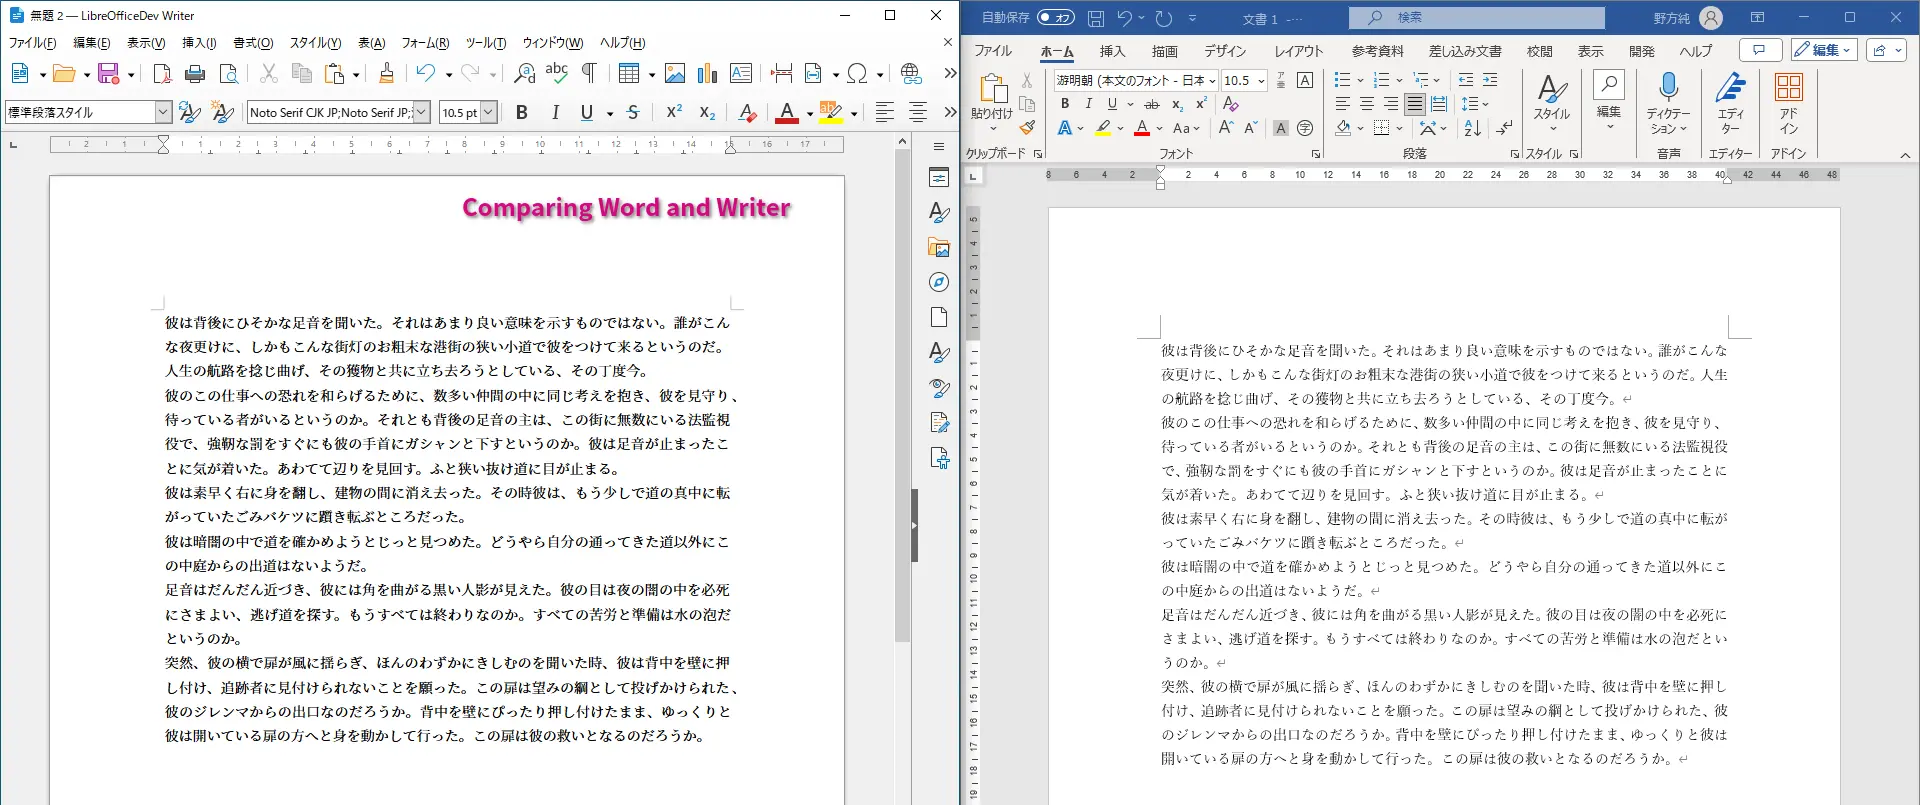Apply red font color in Writer
This screenshot has height=805, width=1920.
coord(787,113)
